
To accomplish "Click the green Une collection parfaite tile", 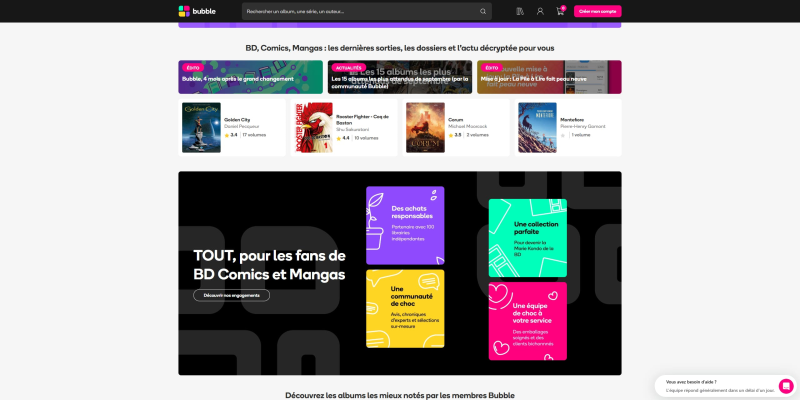I will (528, 238).
